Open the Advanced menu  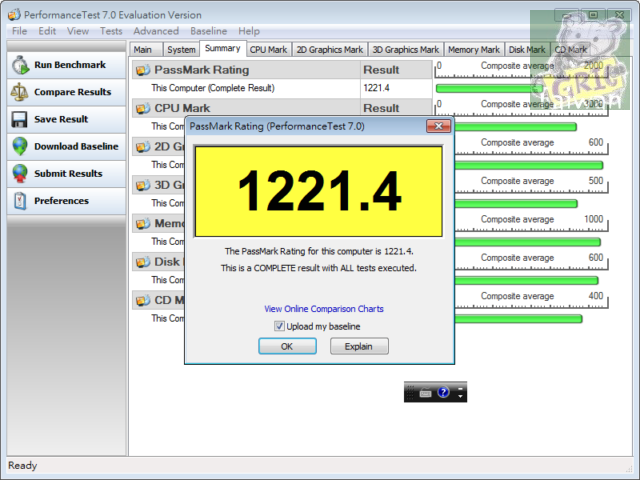[x=156, y=31]
